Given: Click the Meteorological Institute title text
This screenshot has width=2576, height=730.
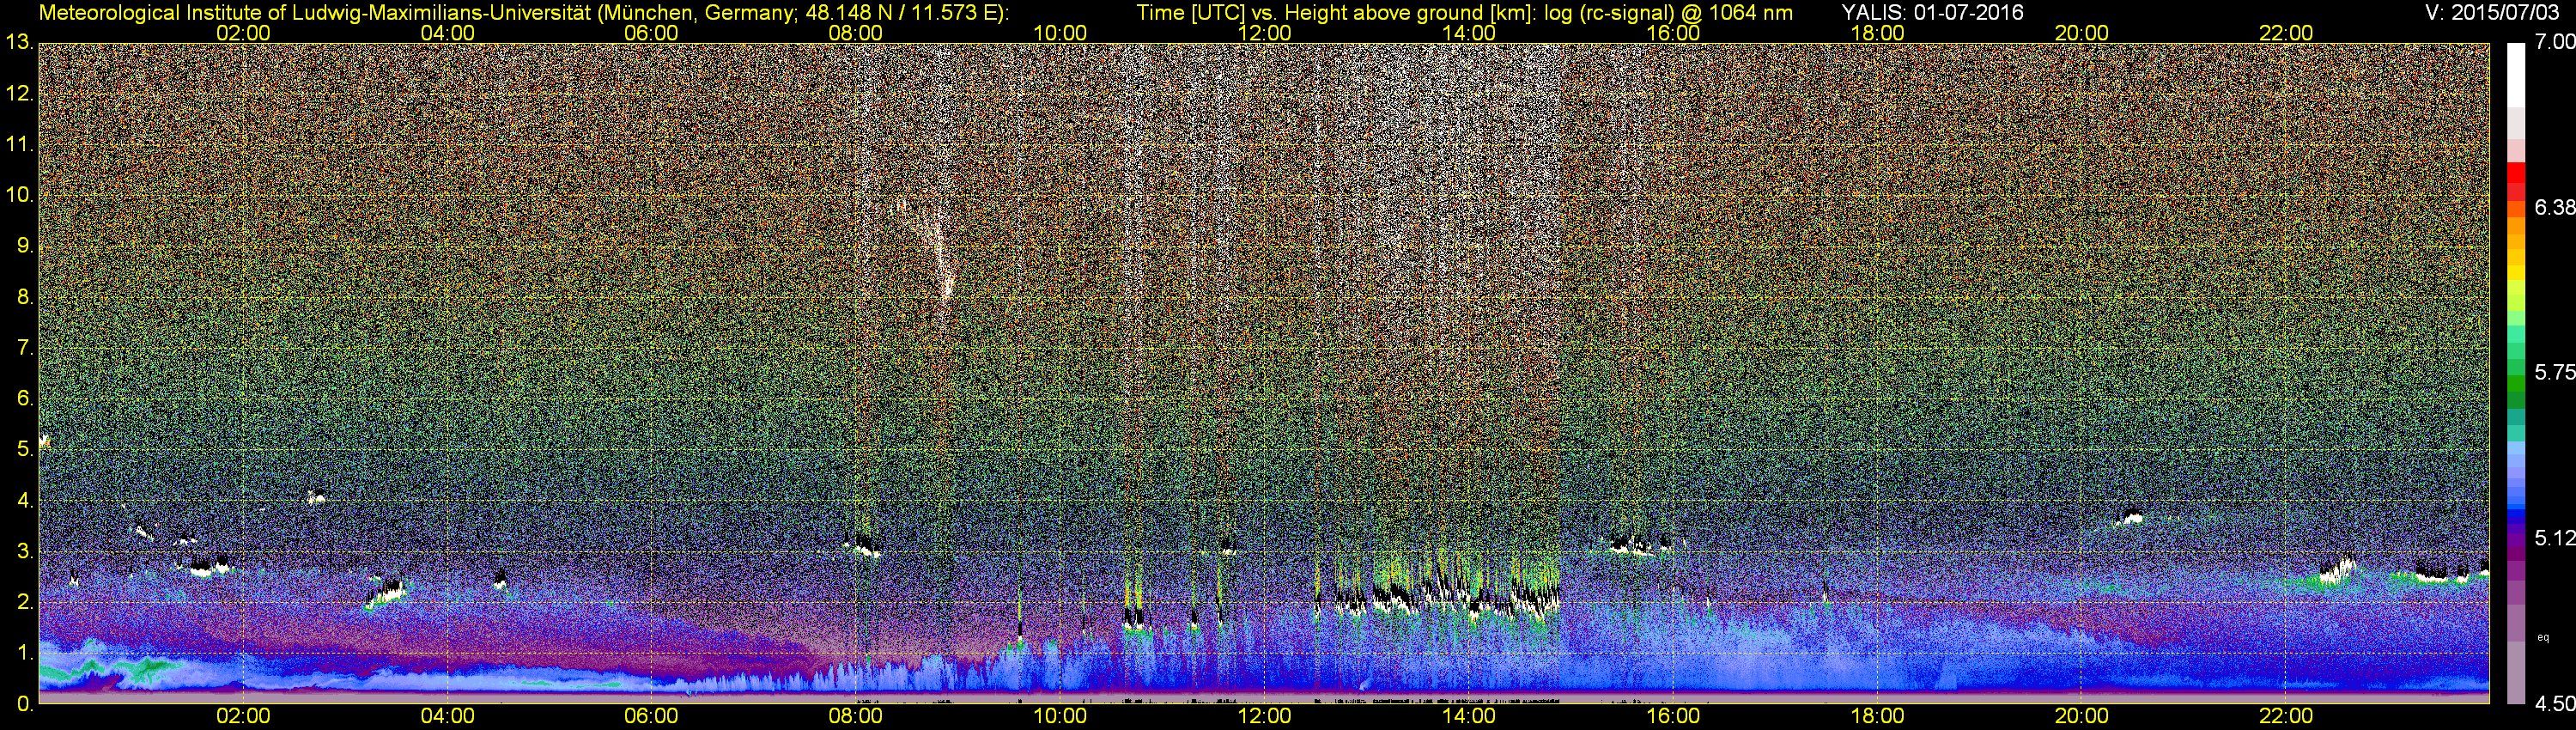Looking at the screenshot, I should tap(524, 13).
